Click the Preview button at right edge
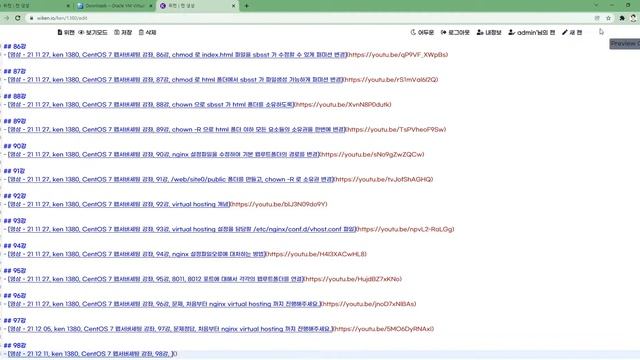Viewport: 640px width, 360px height. point(625,44)
